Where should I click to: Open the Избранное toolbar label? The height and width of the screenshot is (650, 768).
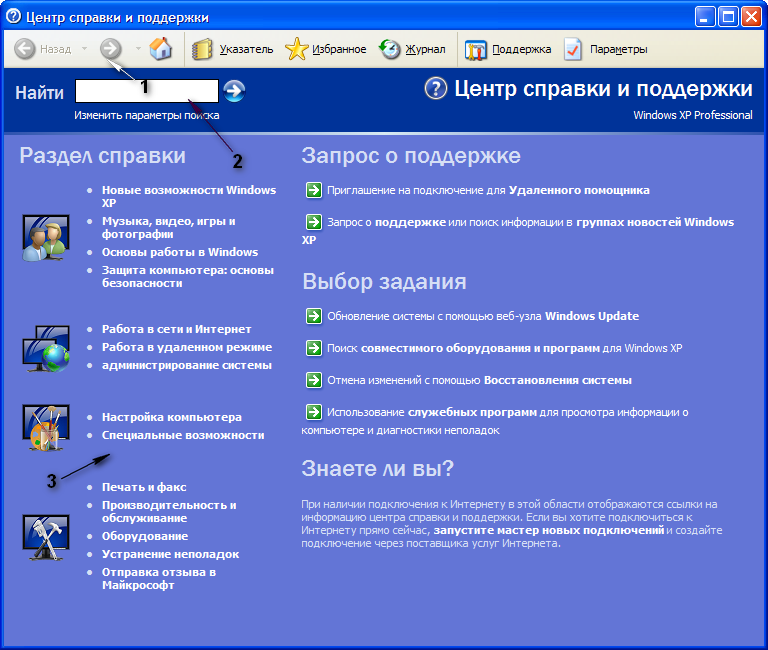tap(339, 49)
